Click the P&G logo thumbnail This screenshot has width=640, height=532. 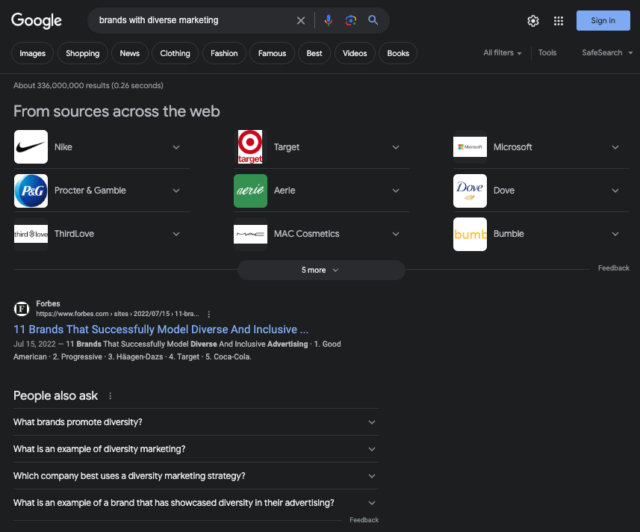pos(31,191)
